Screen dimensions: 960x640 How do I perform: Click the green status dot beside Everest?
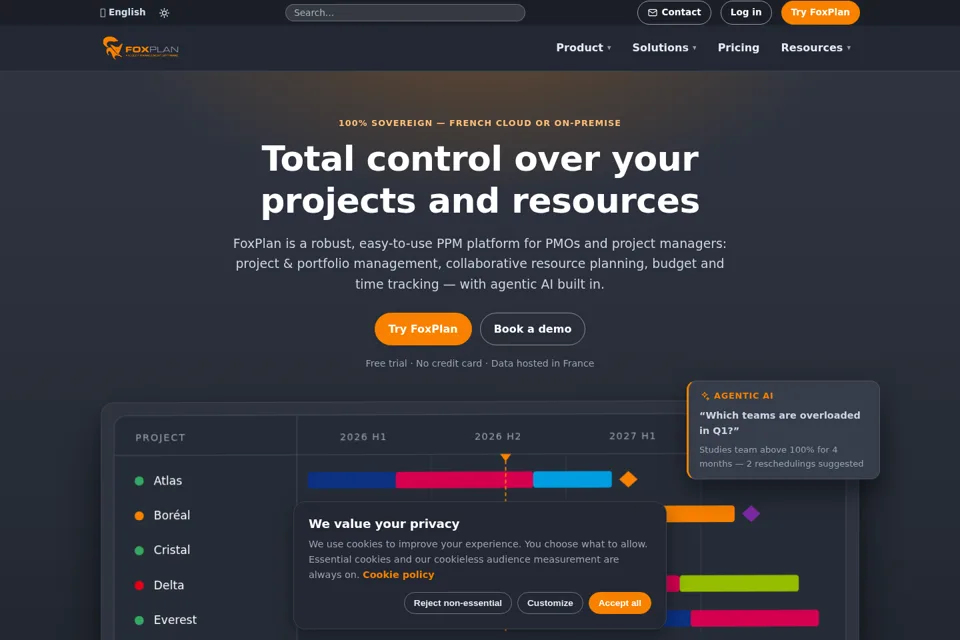coord(139,620)
